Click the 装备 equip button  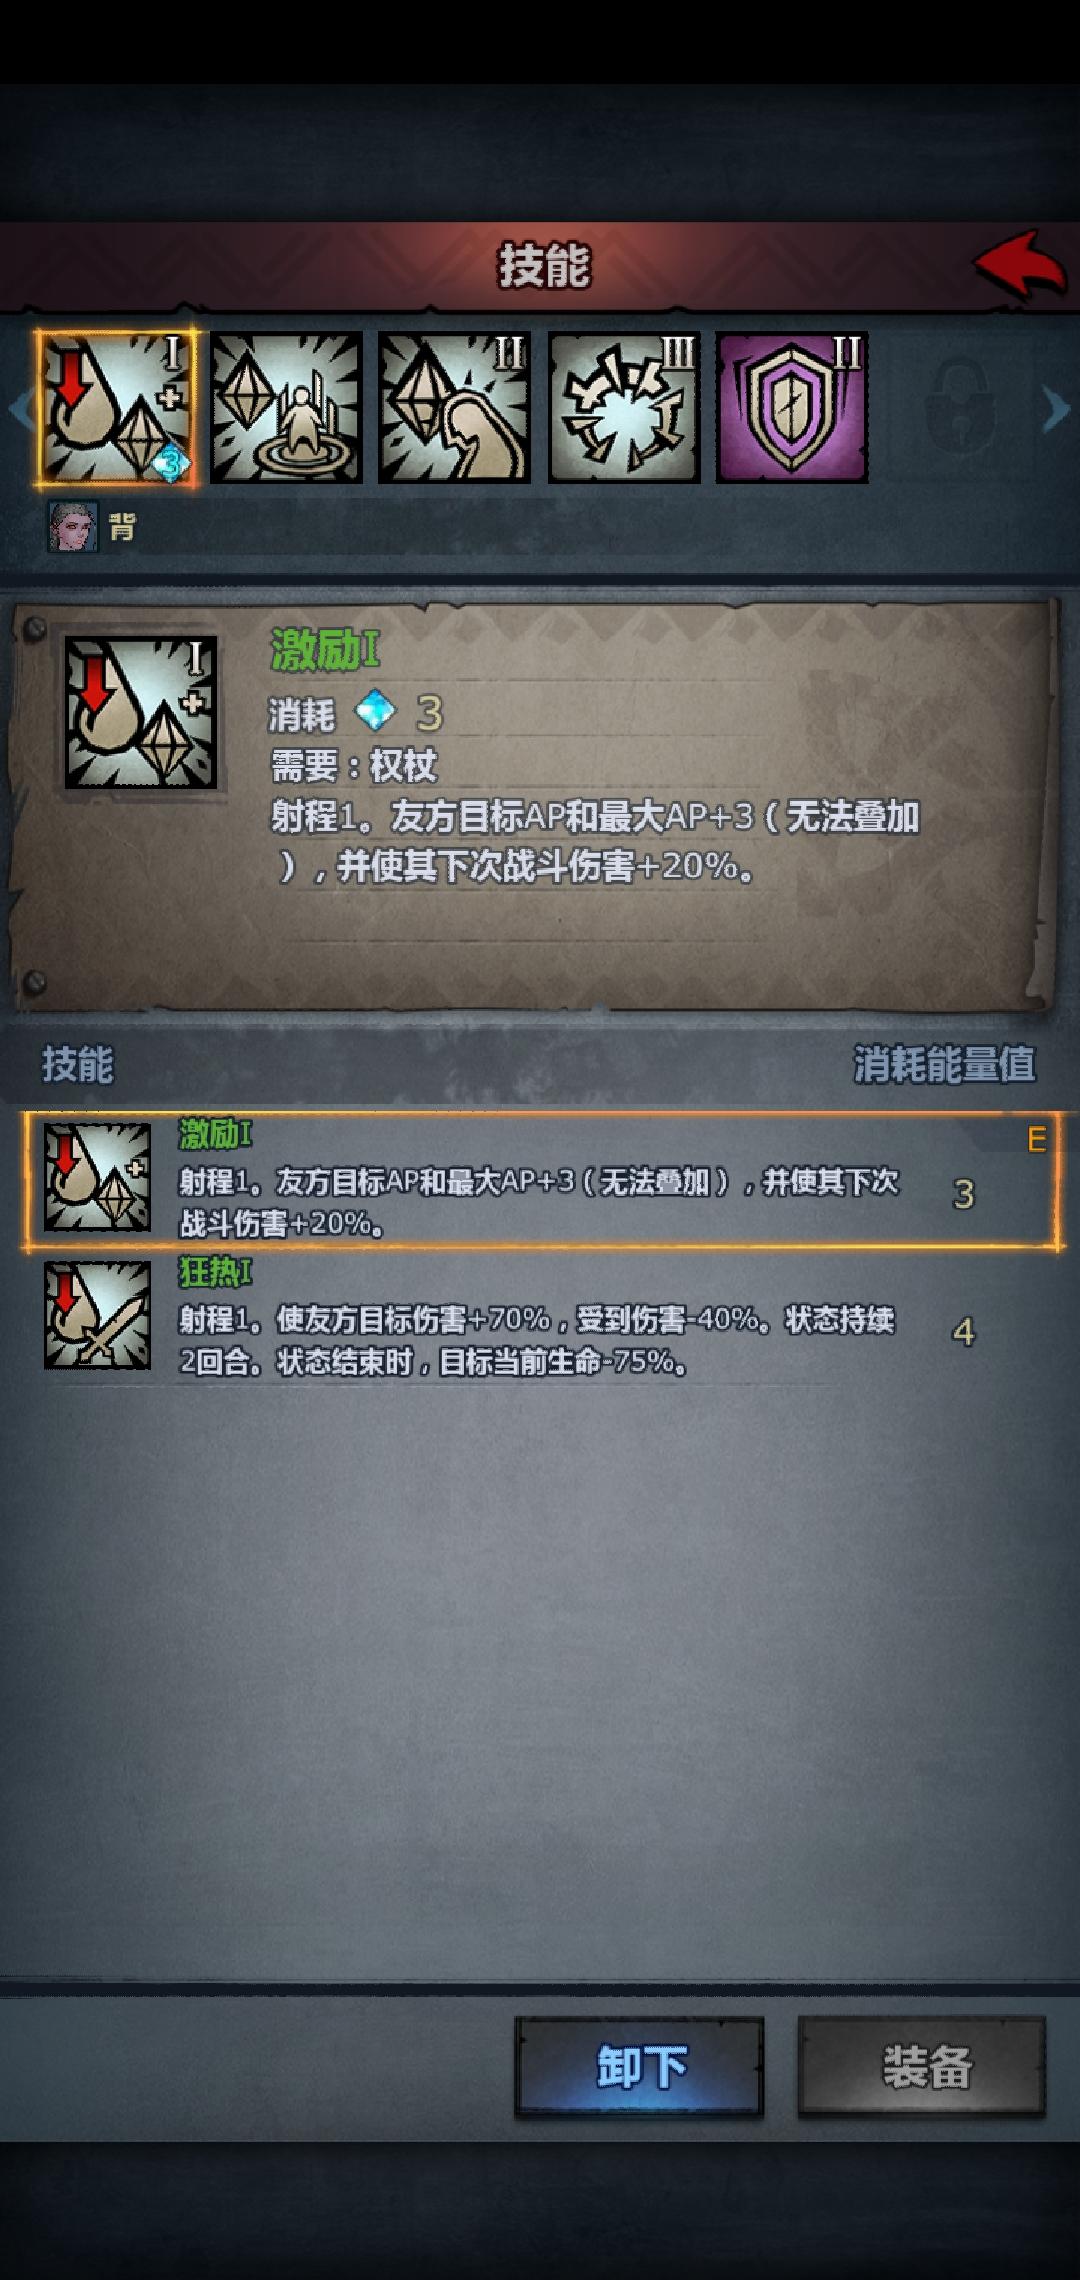pyautogui.click(x=921, y=2067)
